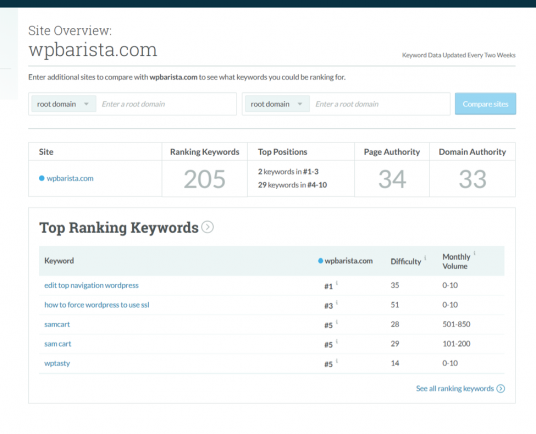Click Domain Authority value 33
This screenshot has width=536, height=434.
(472, 179)
